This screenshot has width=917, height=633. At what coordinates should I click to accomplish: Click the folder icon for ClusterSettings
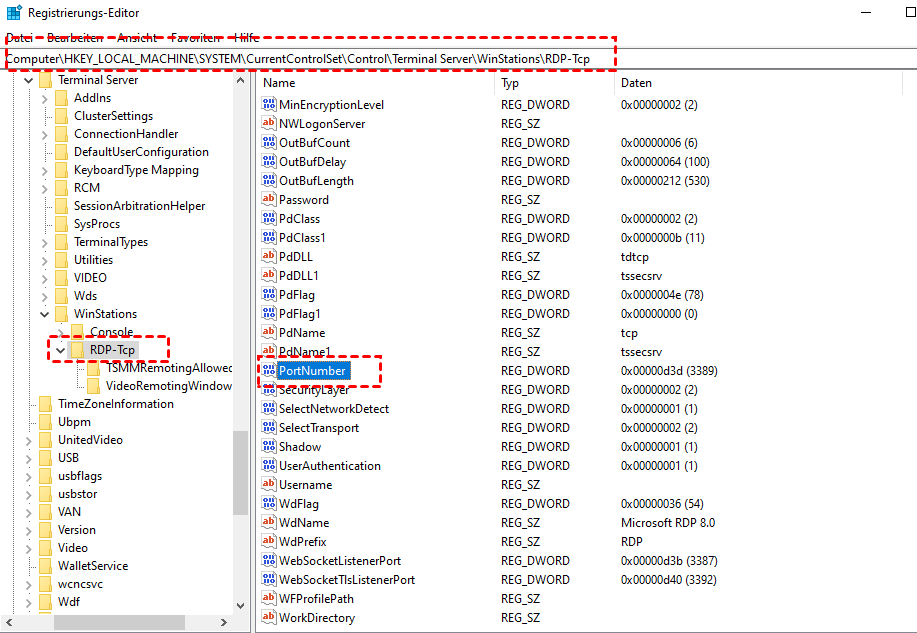[62, 116]
